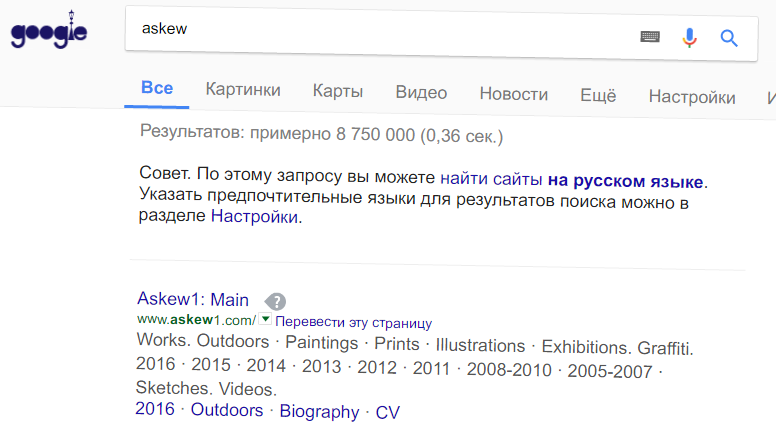This screenshot has height=433, width=776.
Task: Follow the найти сайты на русском языке link
Action: point(572,180)
